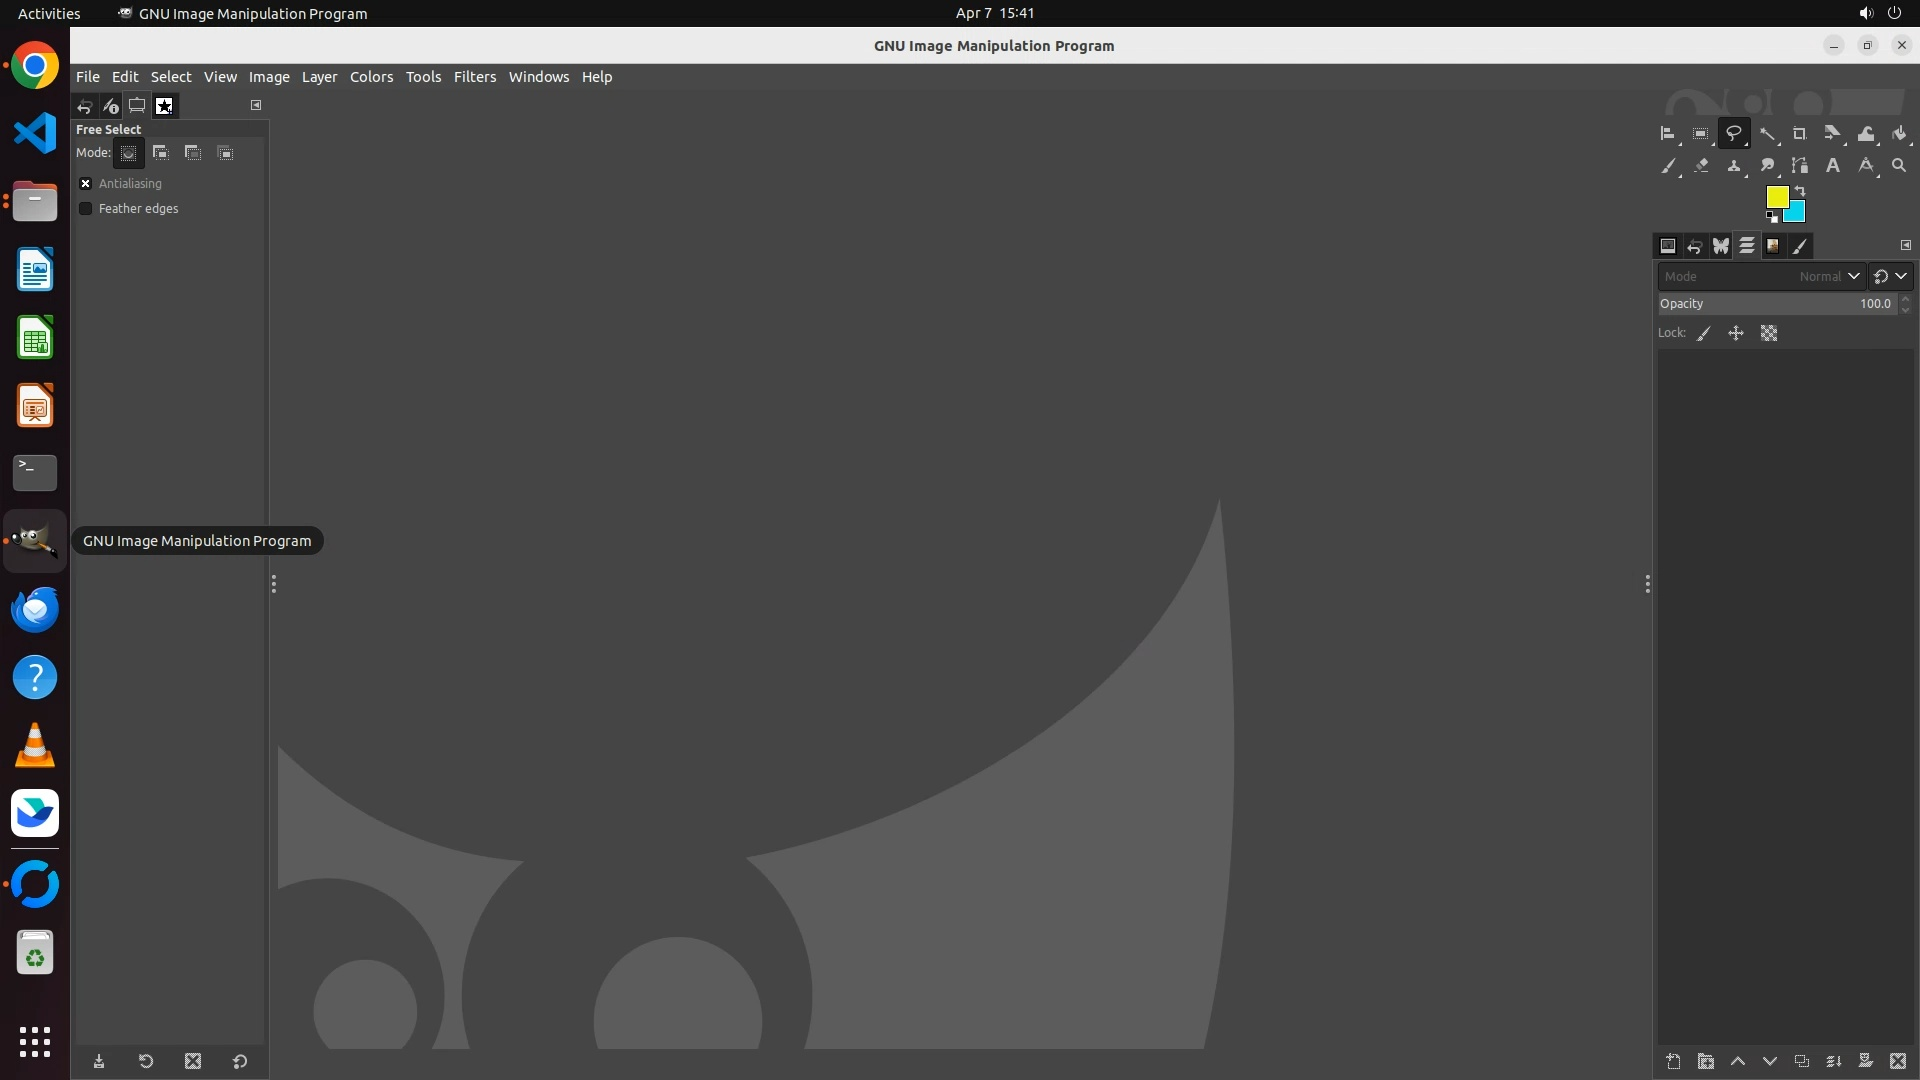This screenshot has width=1920, height=1080.
Task: Open the Colors menu
Action: [x=371, y=77]
